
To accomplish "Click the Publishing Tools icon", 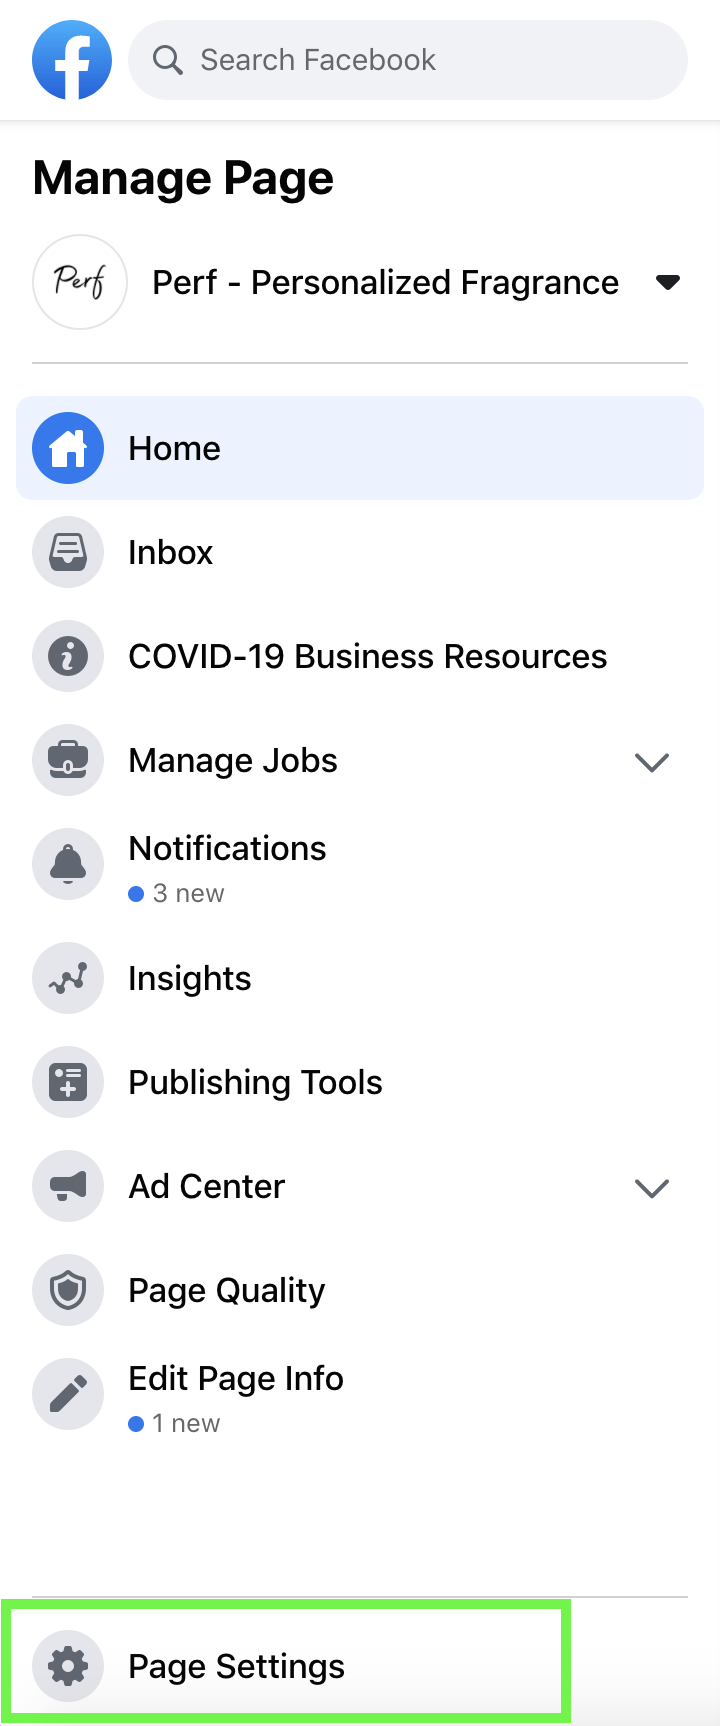I will click(x=68, y=1082).
